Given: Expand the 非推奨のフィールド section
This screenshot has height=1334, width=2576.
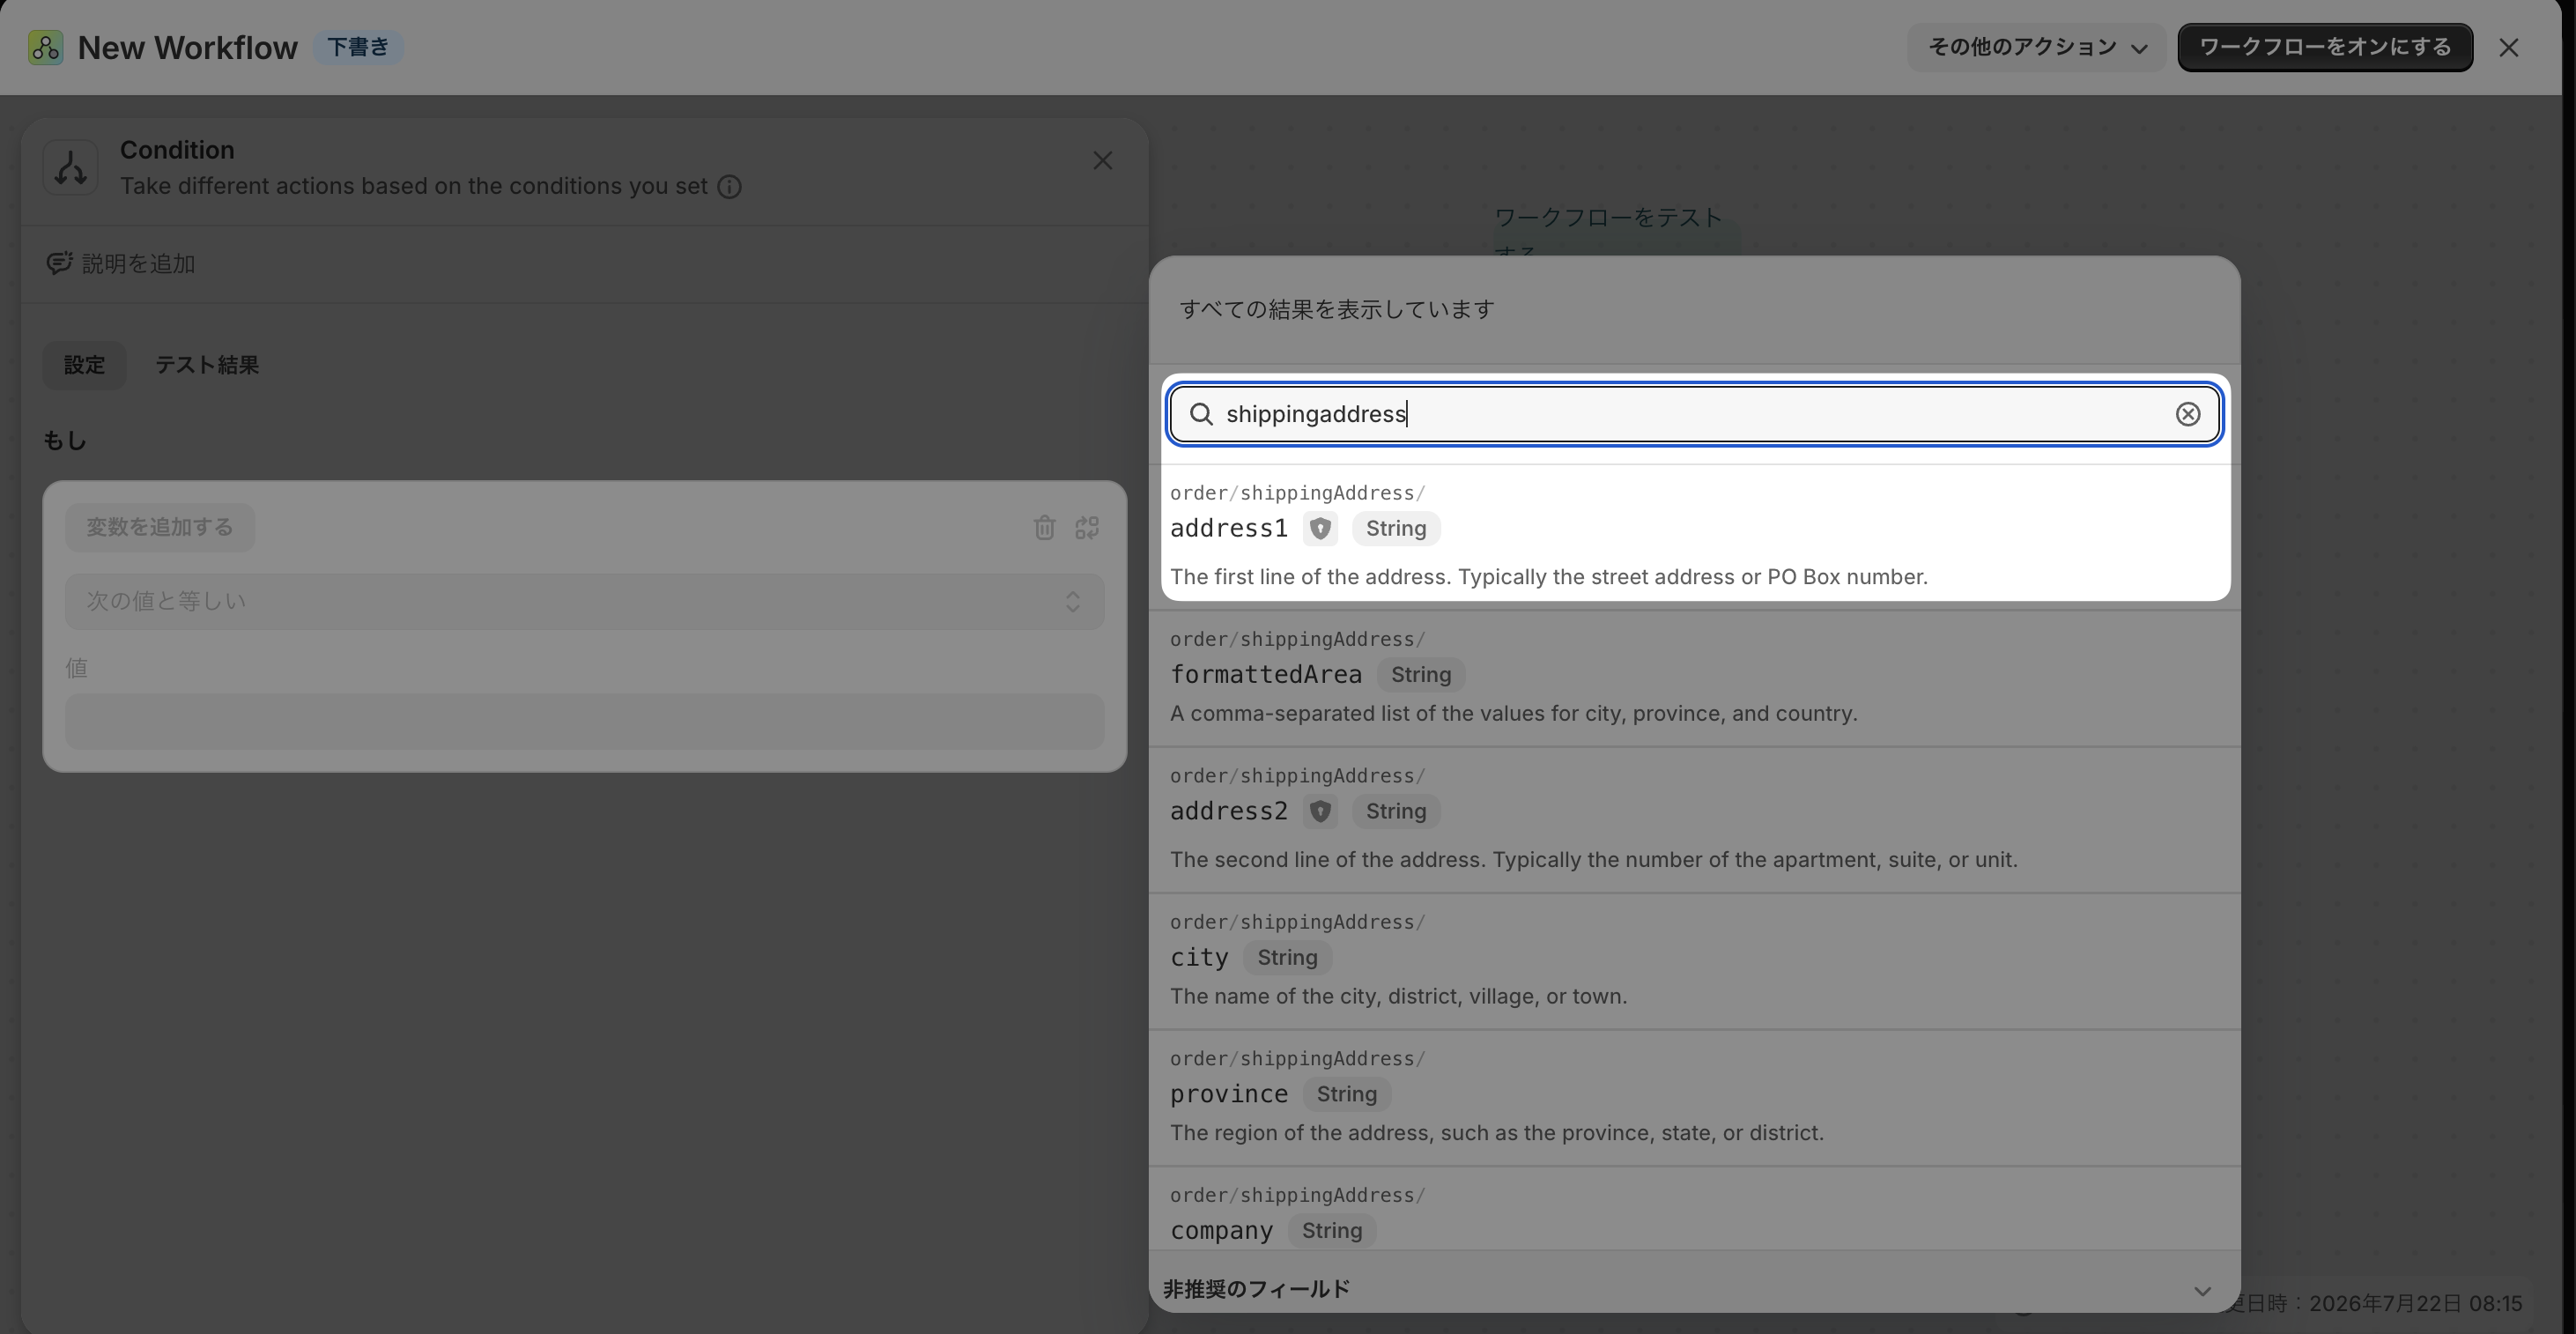Looking at the screenshot, I should [1694, 1289].
